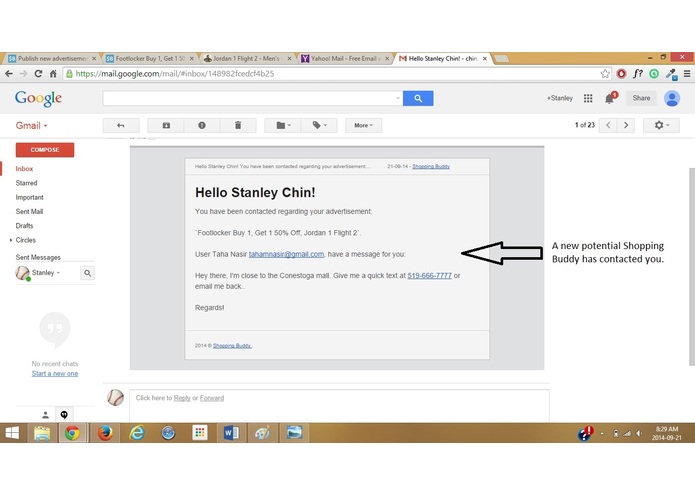Click the Shopping Buddy link in email footer
The image size is (695, 494).
[232, 346]
